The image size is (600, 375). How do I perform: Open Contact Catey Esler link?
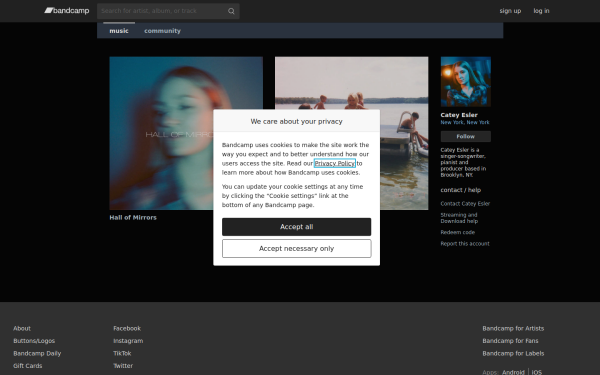(x=465, y=204)
